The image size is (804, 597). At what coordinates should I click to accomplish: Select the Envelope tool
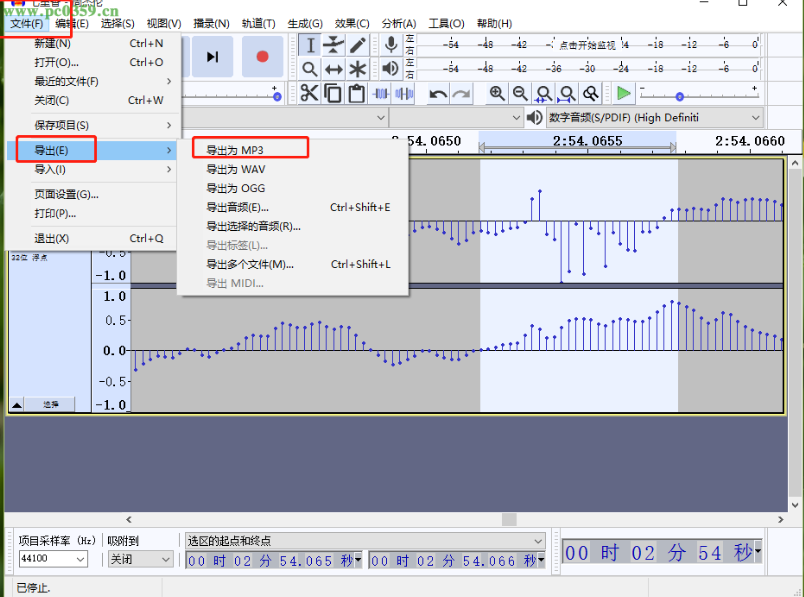coord(333,45)
